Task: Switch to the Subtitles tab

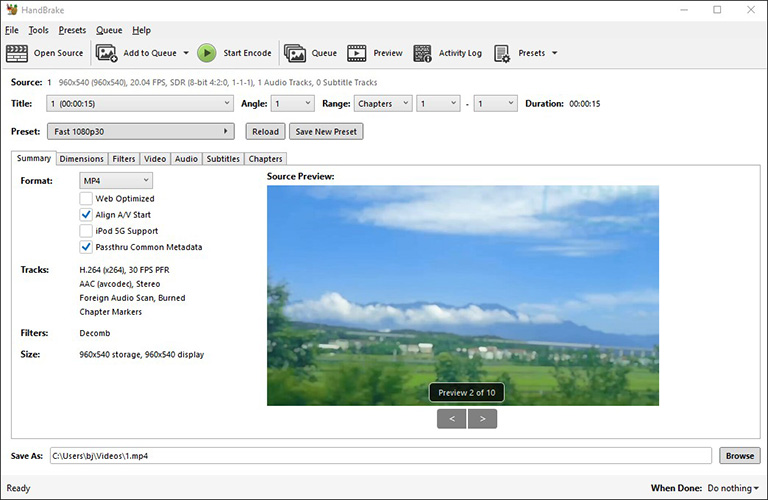Action: point(223,159)
